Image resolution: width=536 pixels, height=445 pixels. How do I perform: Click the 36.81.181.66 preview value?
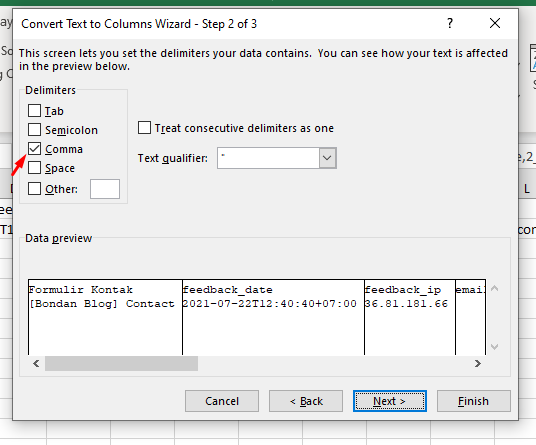406,304
